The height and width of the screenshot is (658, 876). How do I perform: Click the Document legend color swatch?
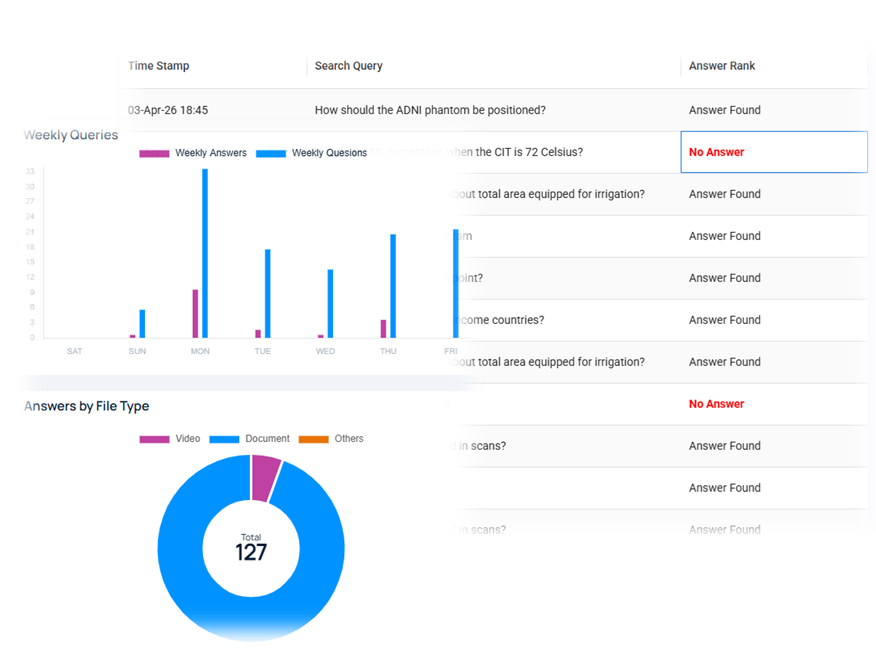point(224,439)
